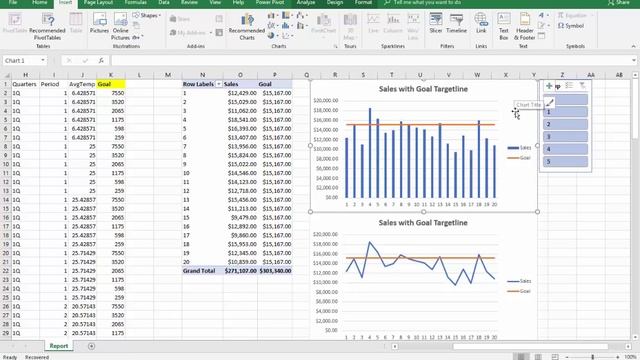Open Online Pictures

[x=120, y=27]
